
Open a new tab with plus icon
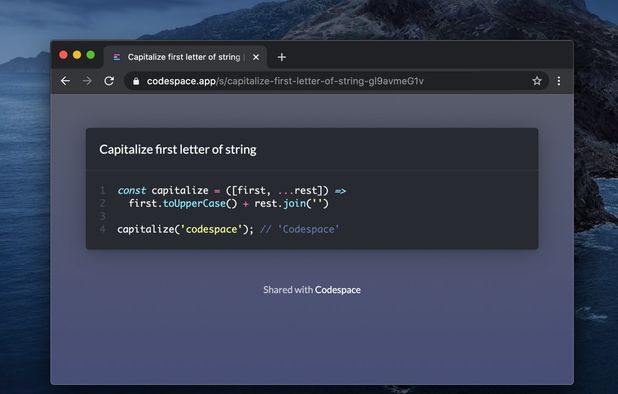pyautogui.click(x=281, y=58)
